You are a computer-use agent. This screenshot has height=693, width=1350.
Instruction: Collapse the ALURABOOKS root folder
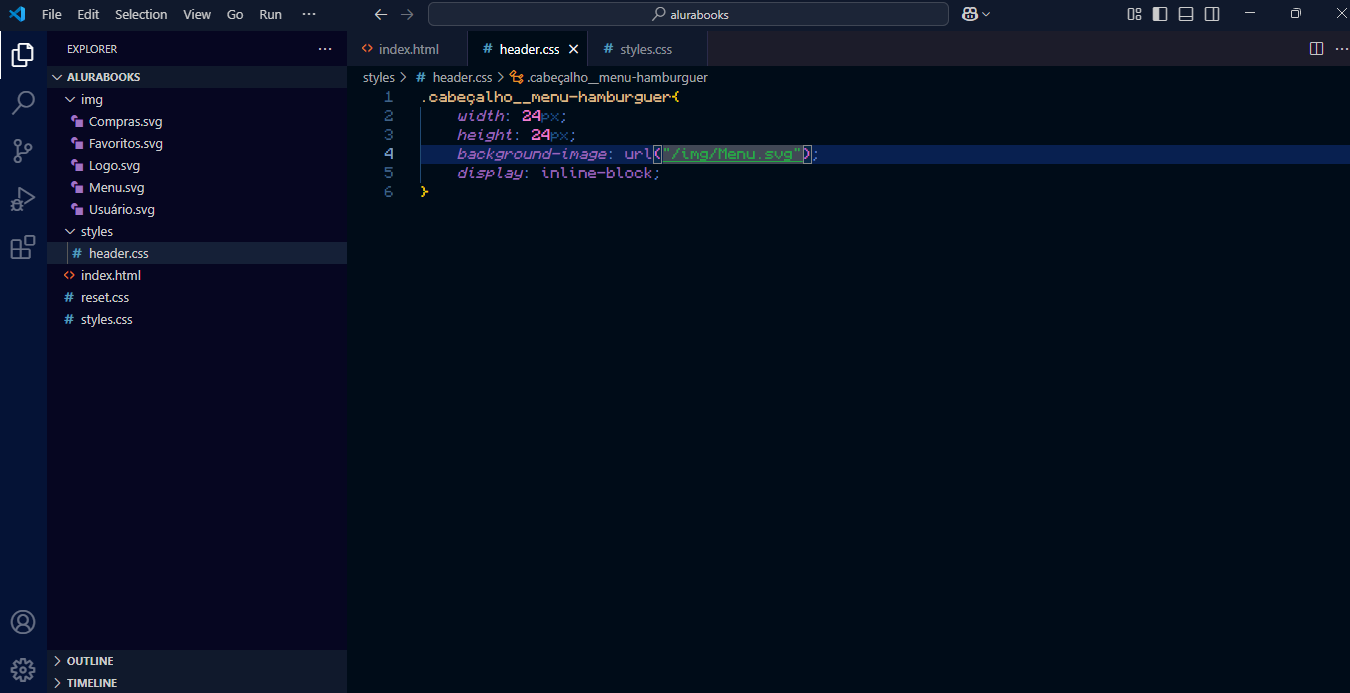tap(197, 77)
